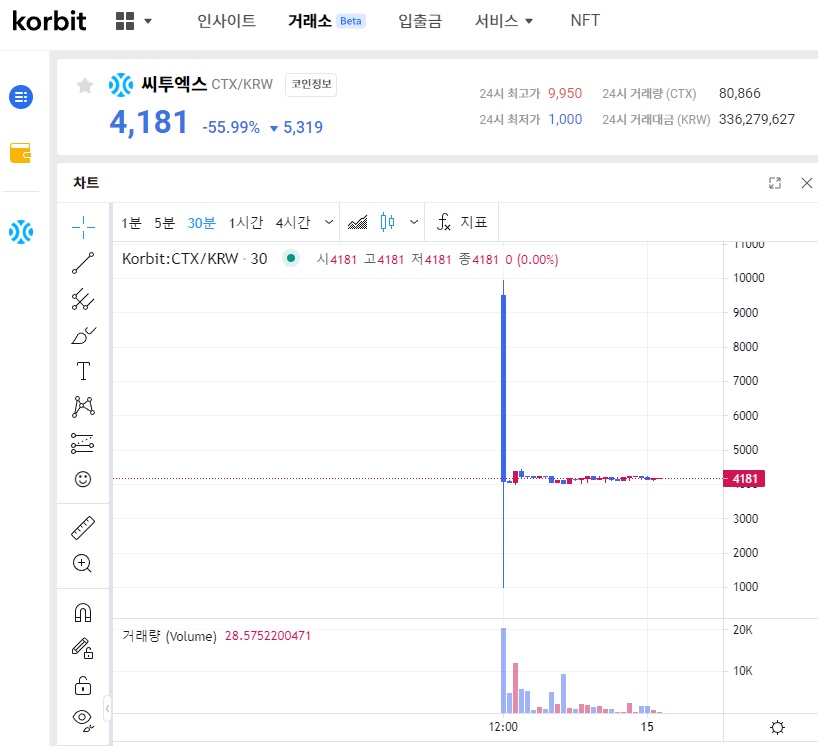The width and height of the screenshot is (818, 746).
Task: Open the 지표 indicators menu
Action: click(x=462, y=222)
